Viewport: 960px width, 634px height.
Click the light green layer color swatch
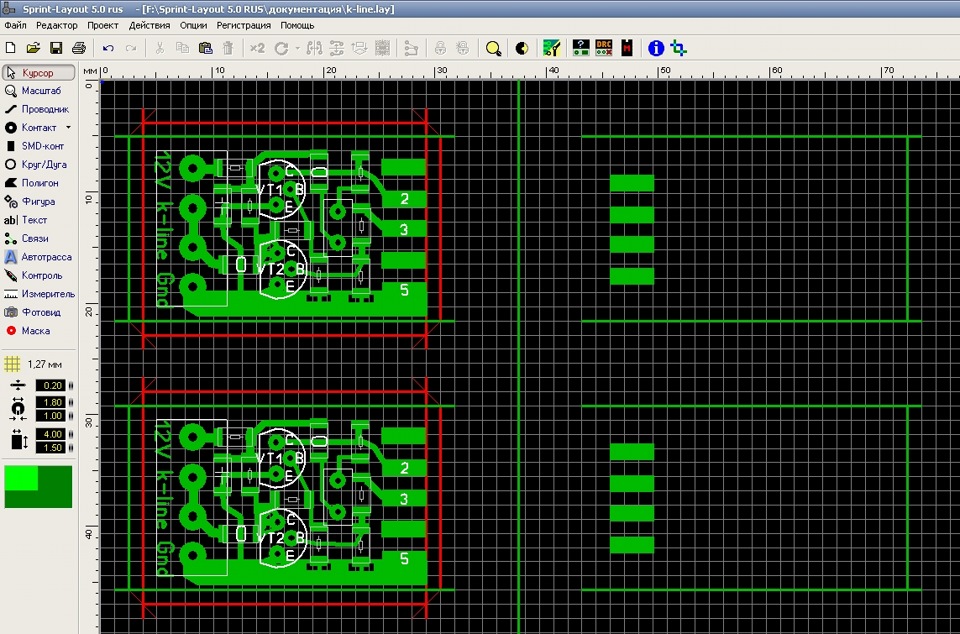pyautogui.click(x=21, y=478)
